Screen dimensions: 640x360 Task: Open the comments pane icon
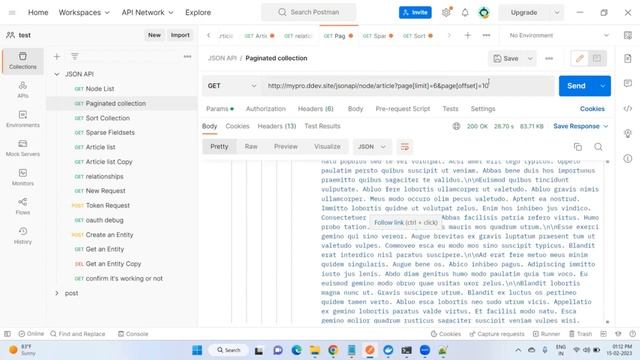click(628, 83)
